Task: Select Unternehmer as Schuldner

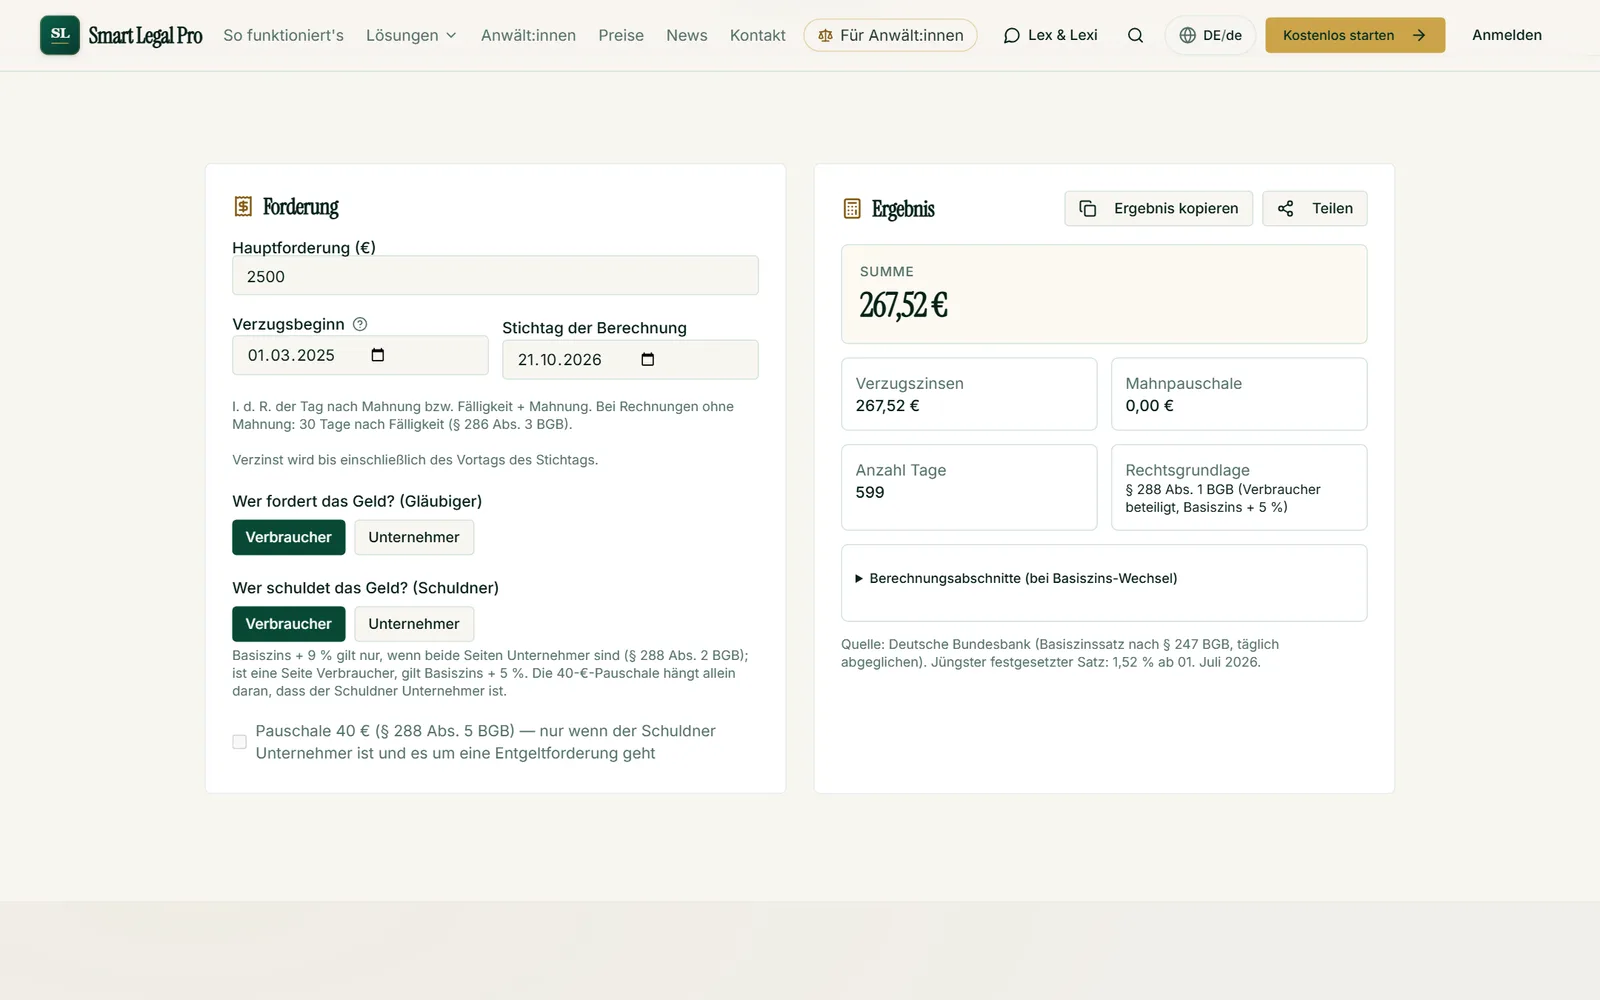Action: [x=414, y=624]
